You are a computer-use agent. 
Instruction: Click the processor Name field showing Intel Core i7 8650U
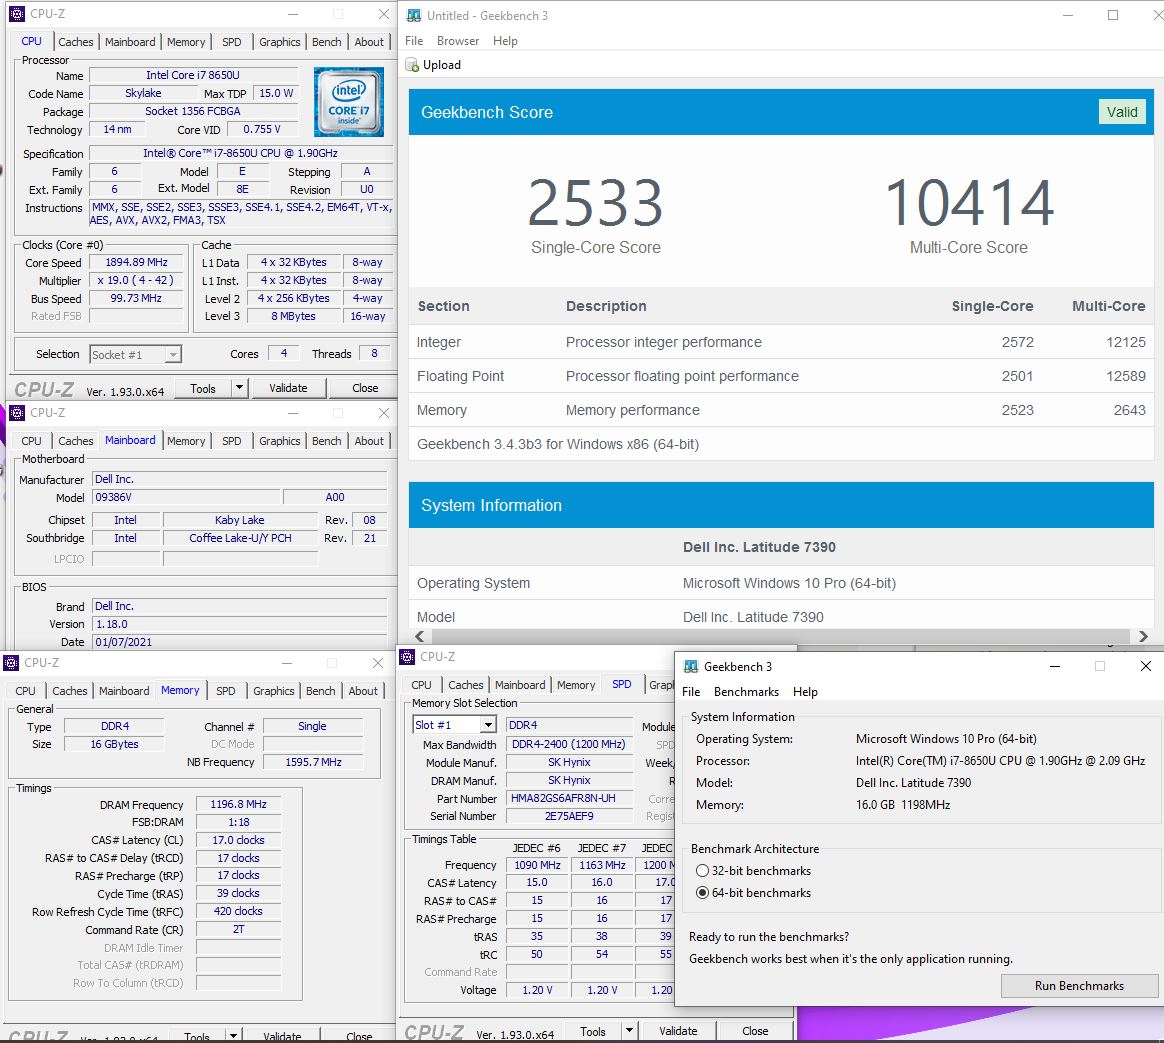point(193,75)
